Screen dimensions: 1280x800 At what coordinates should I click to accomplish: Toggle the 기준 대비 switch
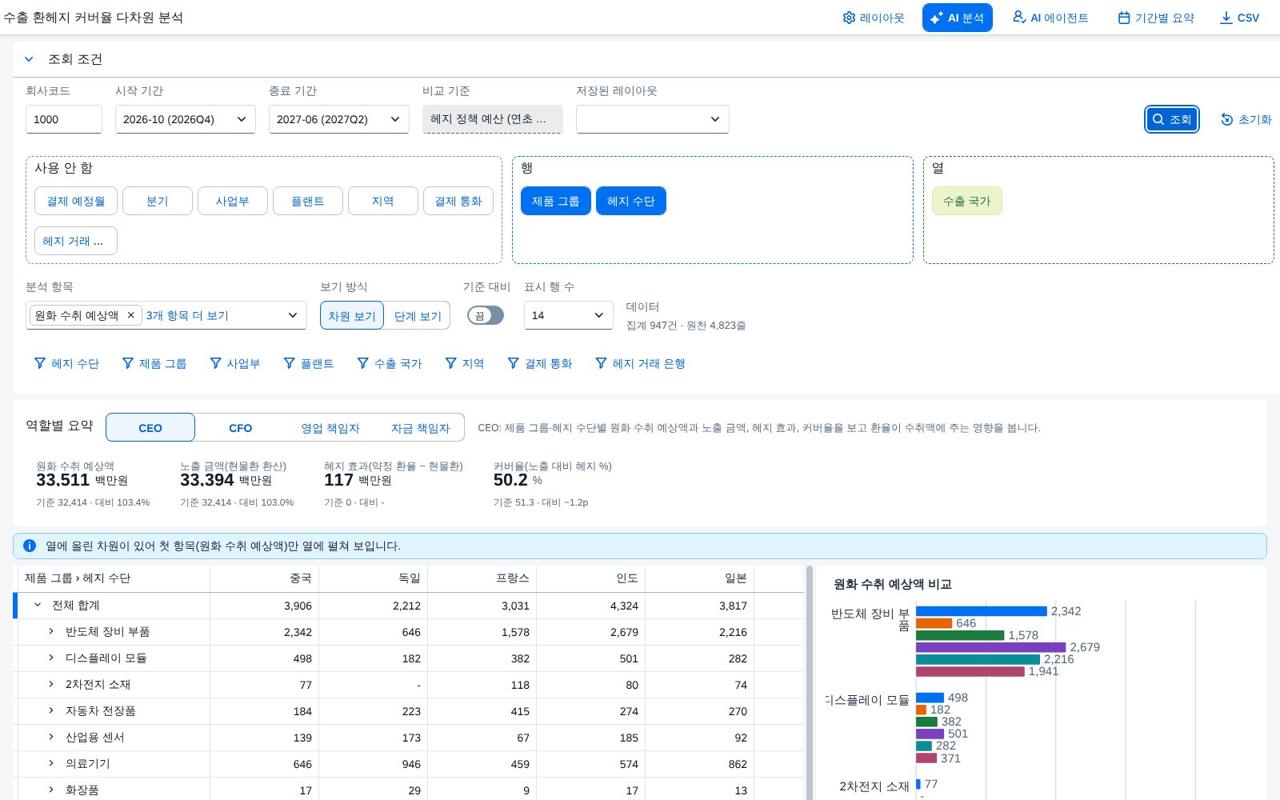click(486, 315)
